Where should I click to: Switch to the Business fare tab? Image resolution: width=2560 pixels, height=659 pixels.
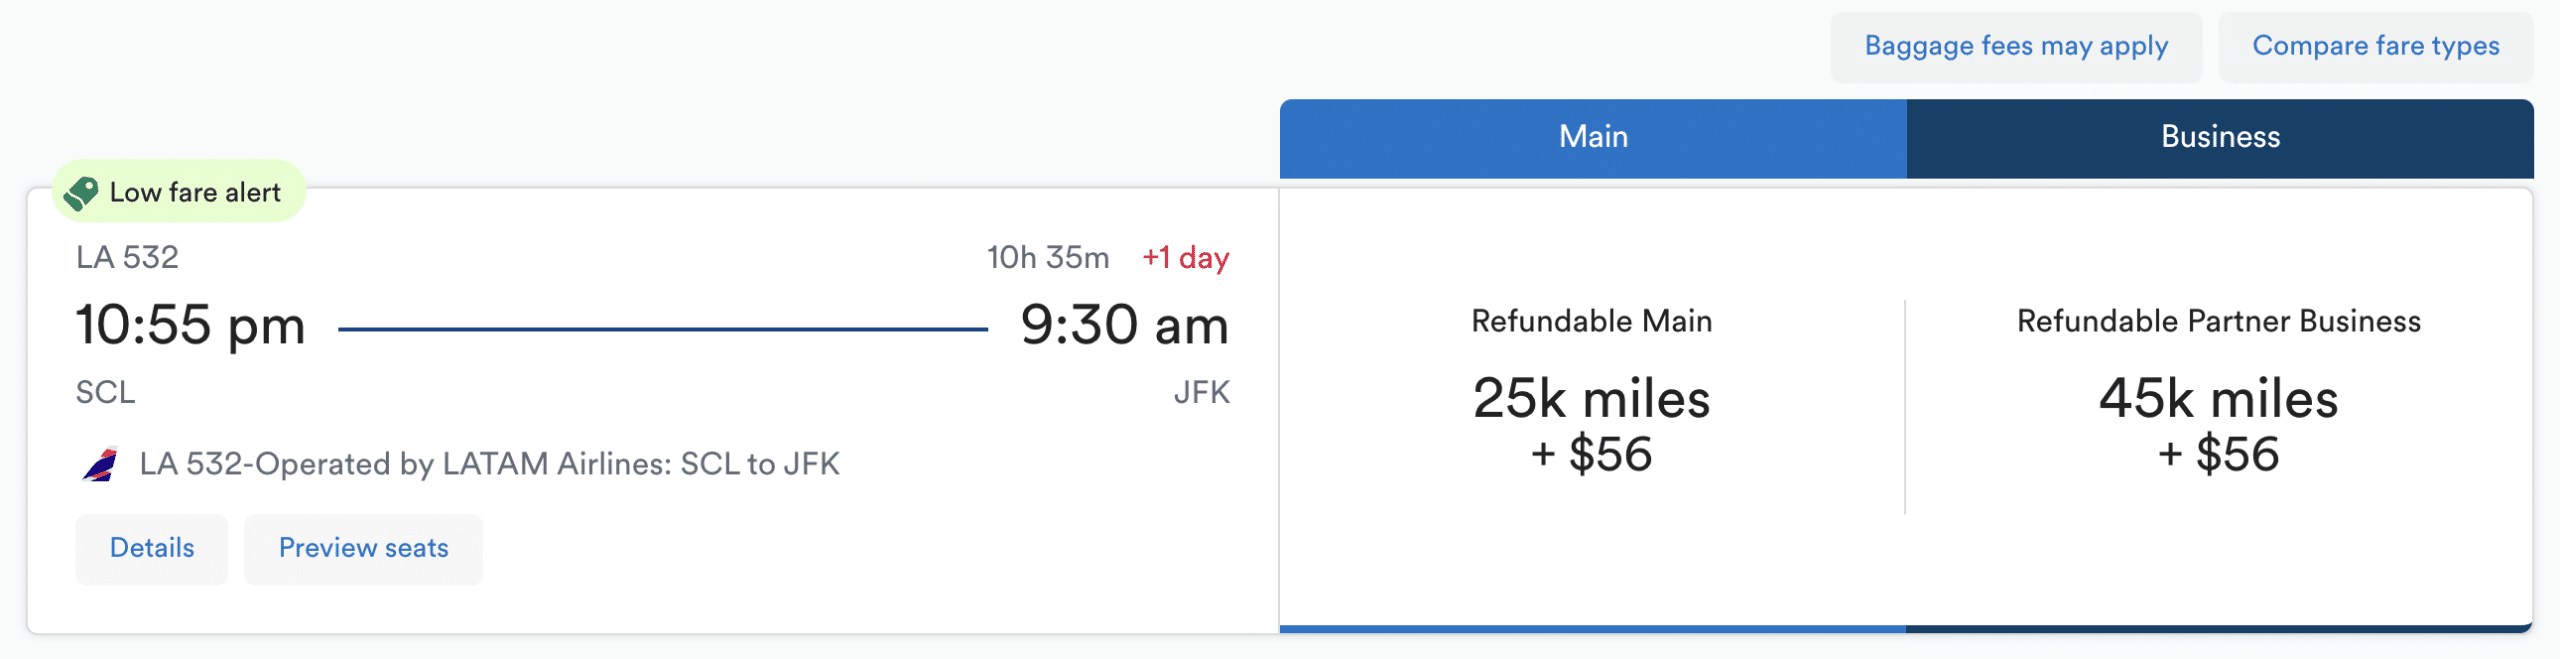point(2219,137)
